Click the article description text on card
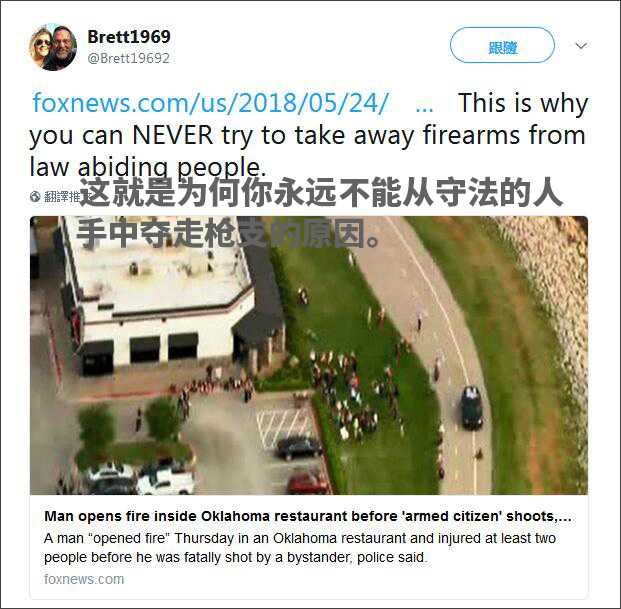This screenshot has height=609, width=621. point(300,548)
